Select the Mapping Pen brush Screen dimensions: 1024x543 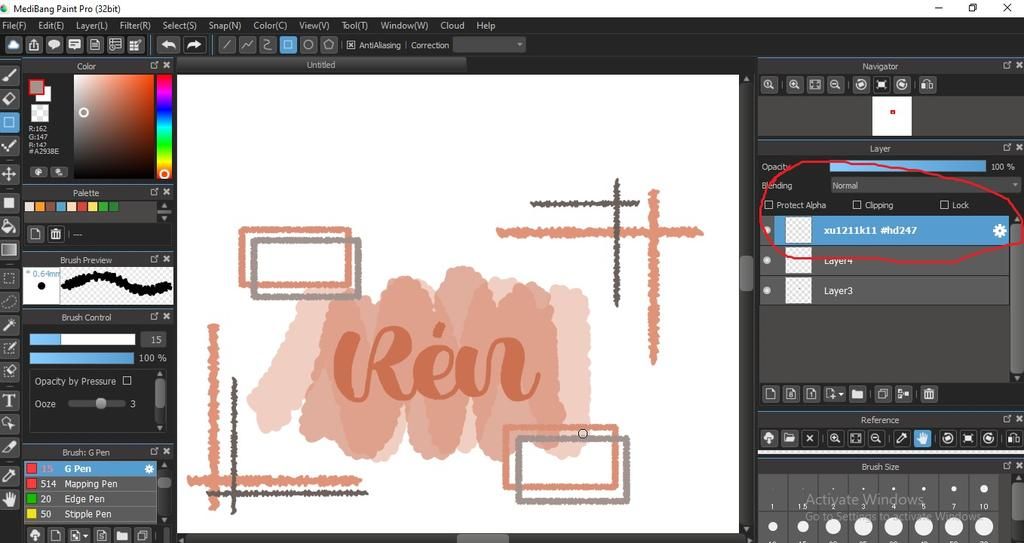tap(90, 484)
